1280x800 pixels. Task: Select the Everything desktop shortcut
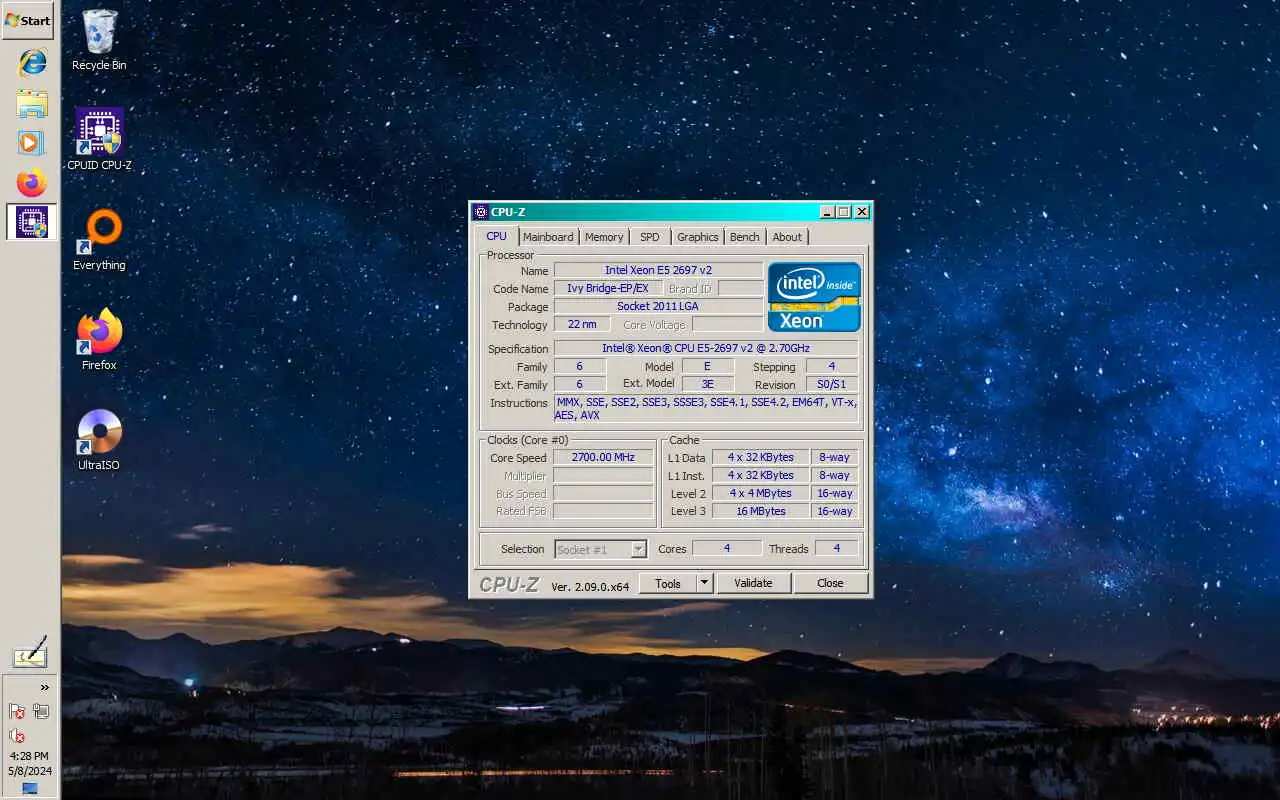point(99,239)
